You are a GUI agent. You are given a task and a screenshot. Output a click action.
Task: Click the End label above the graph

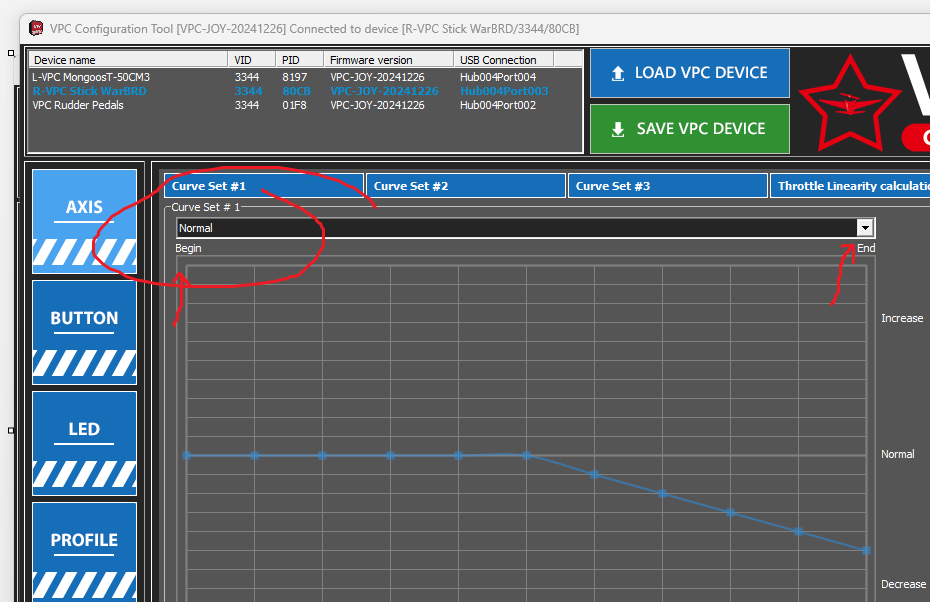pos(866,248)
